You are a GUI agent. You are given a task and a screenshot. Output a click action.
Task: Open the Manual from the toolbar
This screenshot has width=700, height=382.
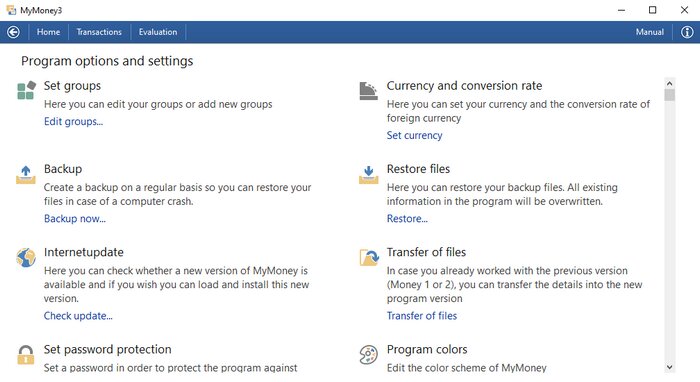coord(650,32)
